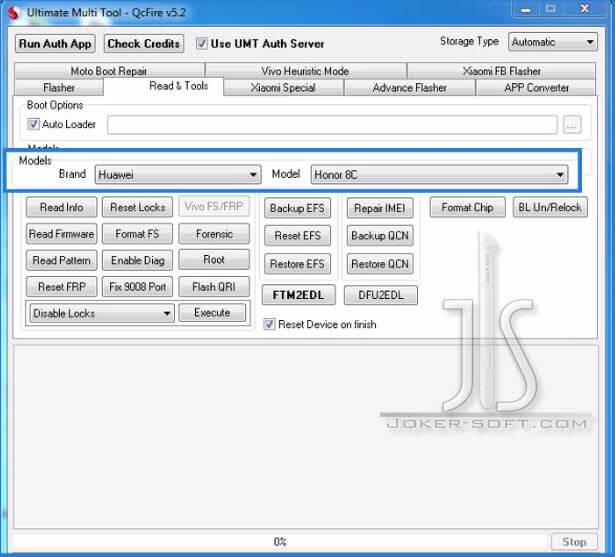Go to the Advance Flasher tab

coord(409,87)
